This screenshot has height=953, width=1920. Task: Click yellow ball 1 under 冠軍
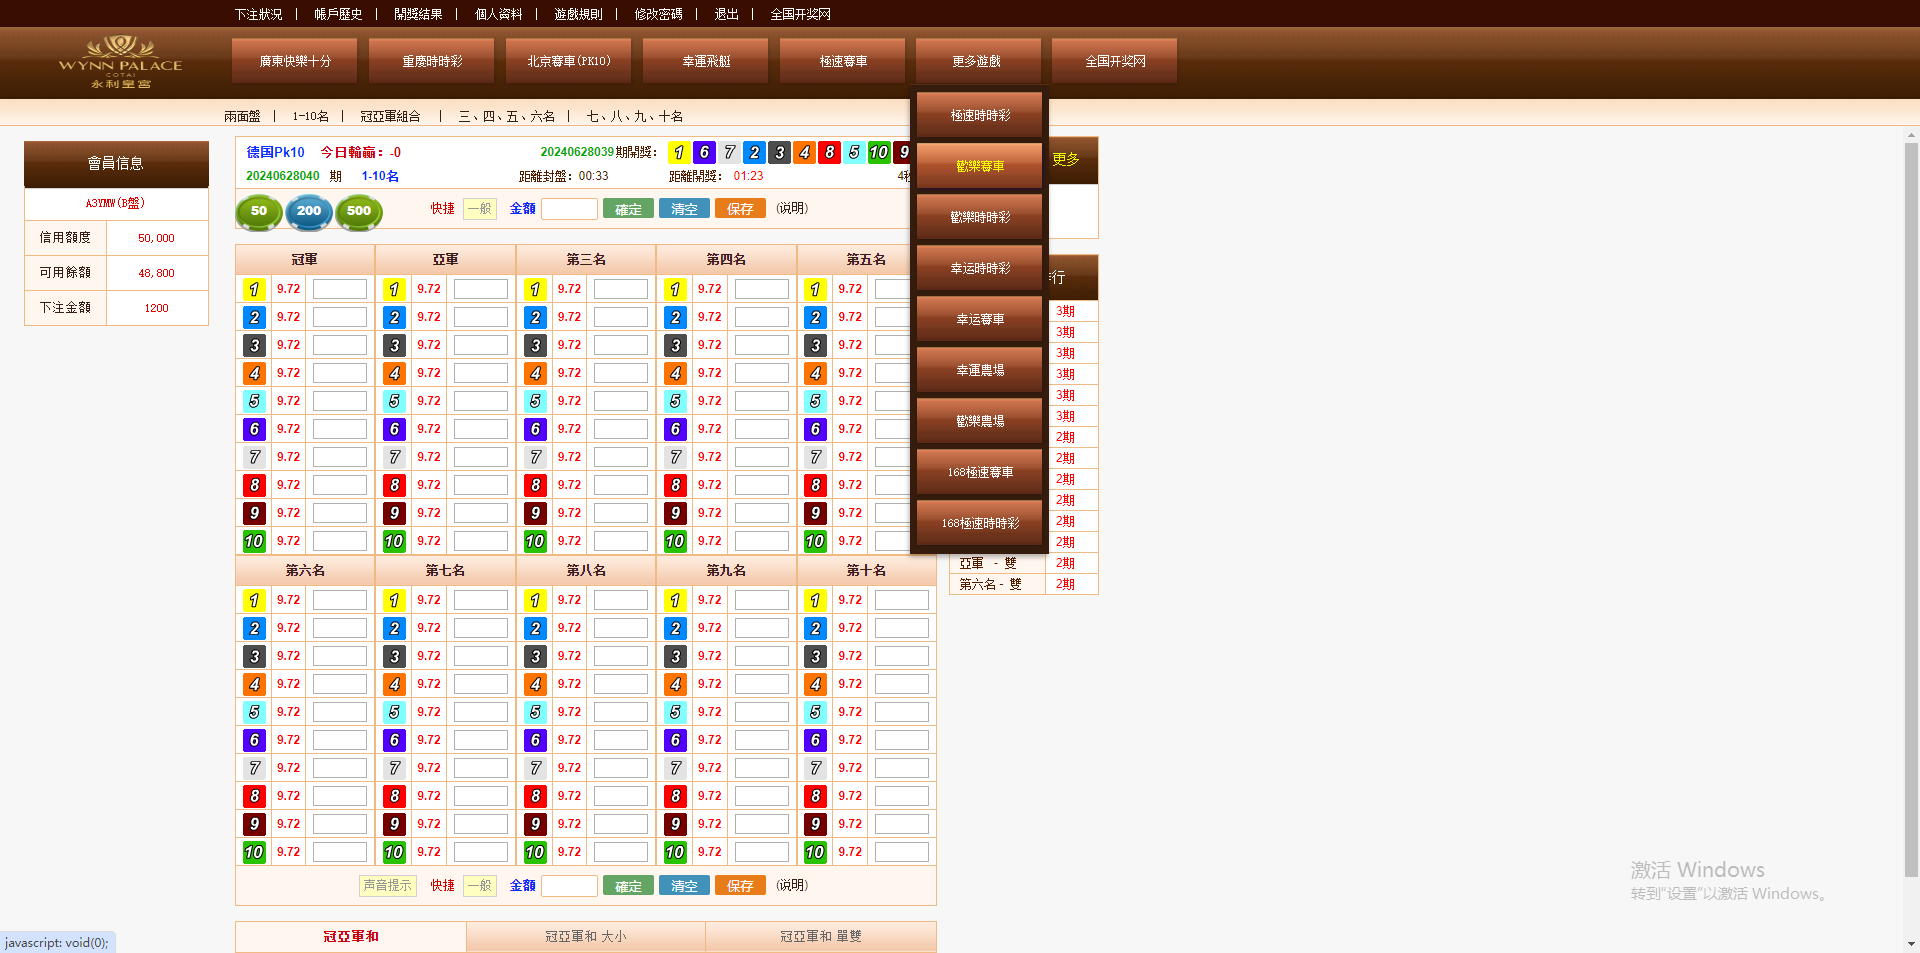pyautogui.click(x=254, y=289)
